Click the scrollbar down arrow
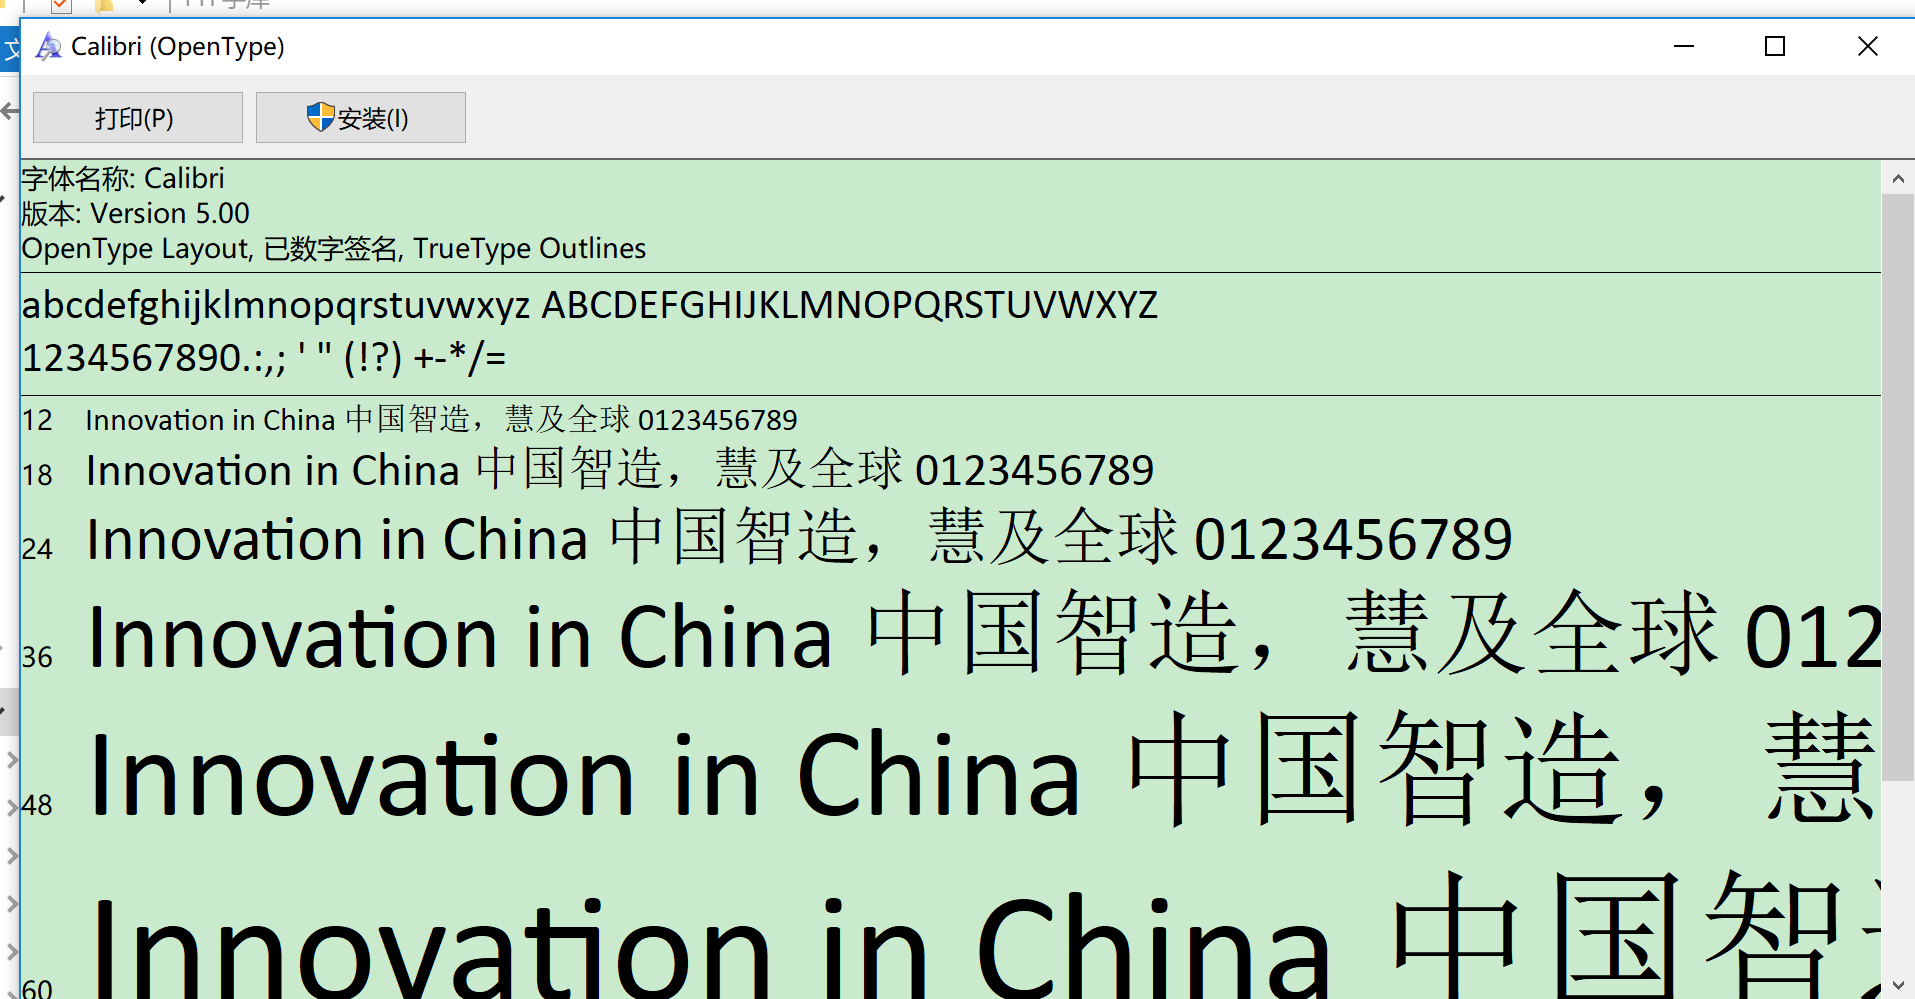Screen dimensions: 1915x999 pyautogui.click(x=1897, y=986)
